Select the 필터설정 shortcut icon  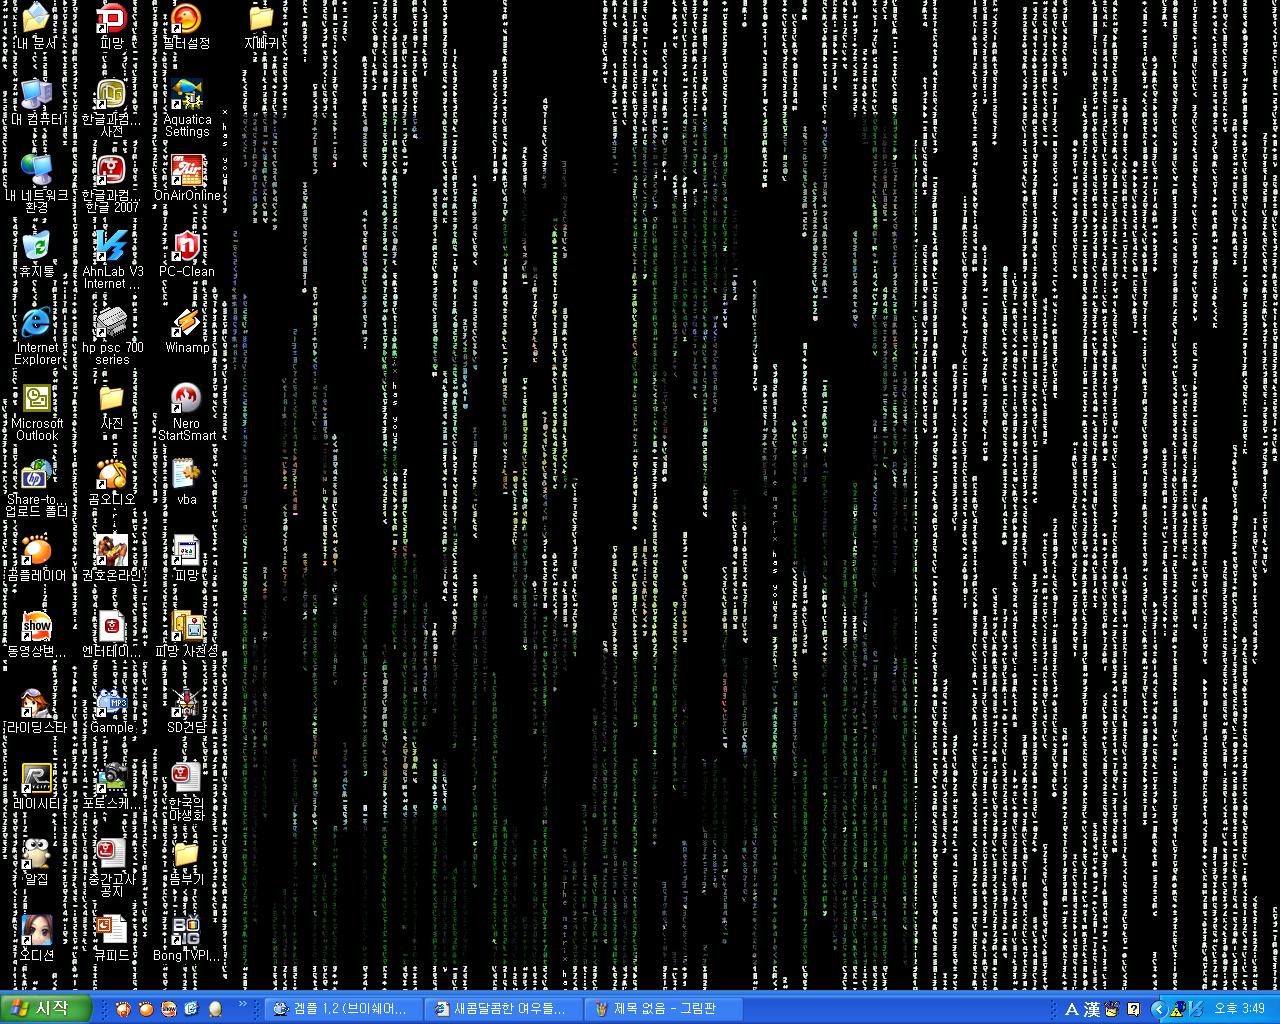187,25
